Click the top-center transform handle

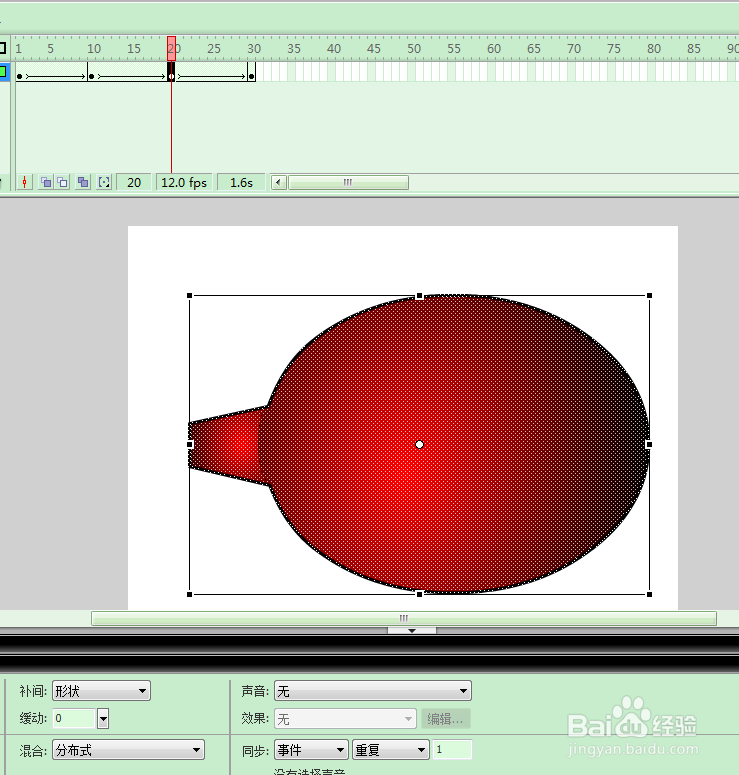point(419,296)
